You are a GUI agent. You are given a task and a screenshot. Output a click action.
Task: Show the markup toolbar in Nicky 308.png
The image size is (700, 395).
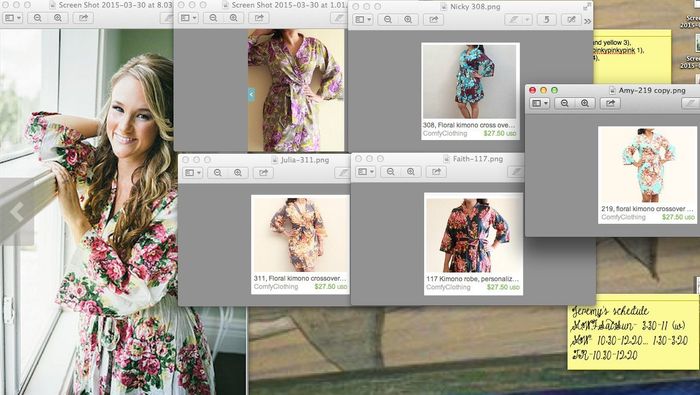[x=571, y=20]
